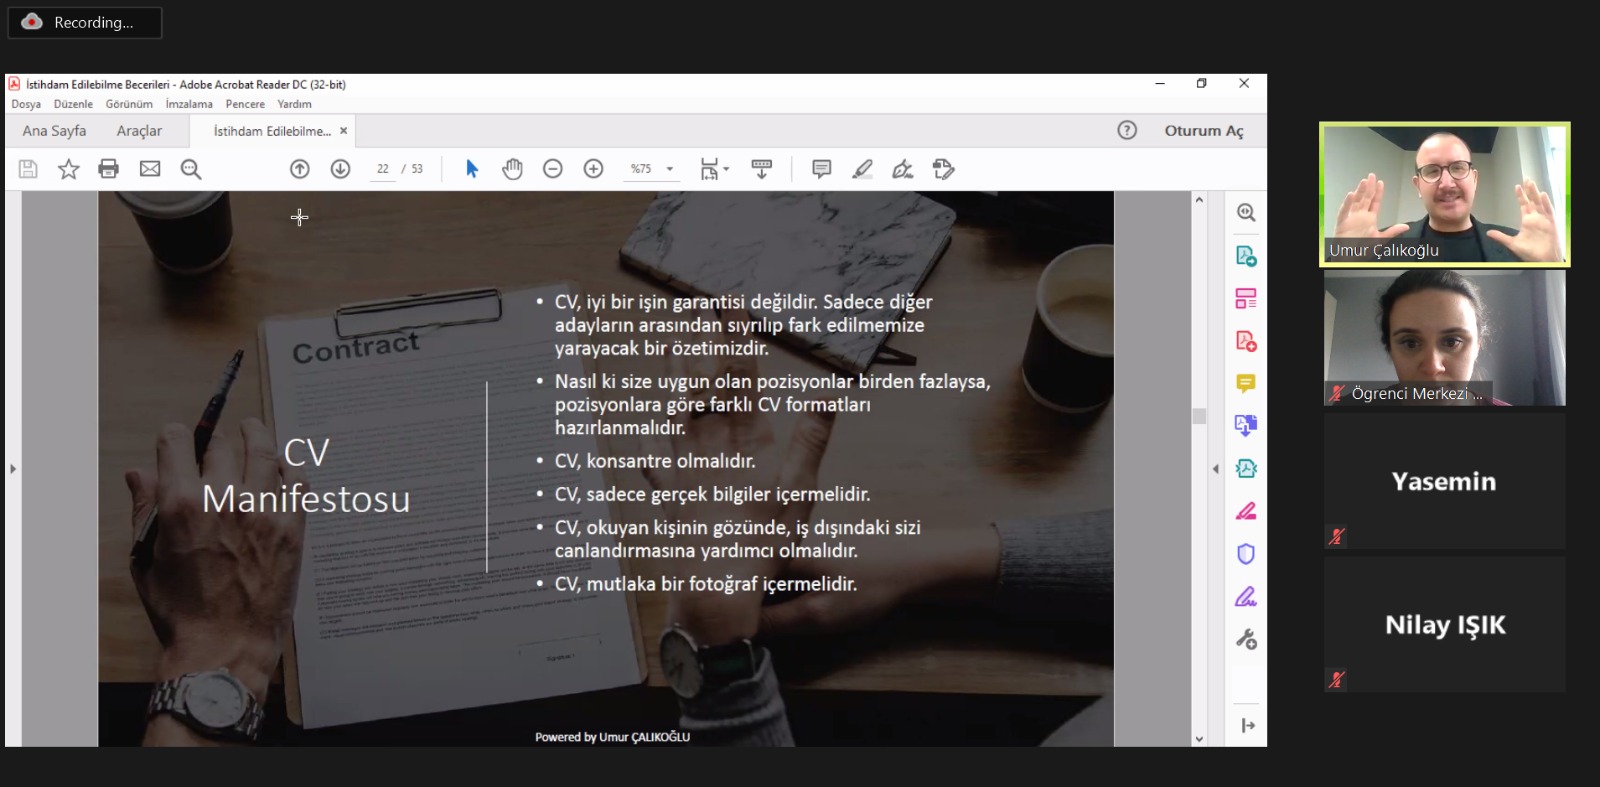
Task: Send file by email envelope icon
Action: pyautogui.click(x=150, y=169)
